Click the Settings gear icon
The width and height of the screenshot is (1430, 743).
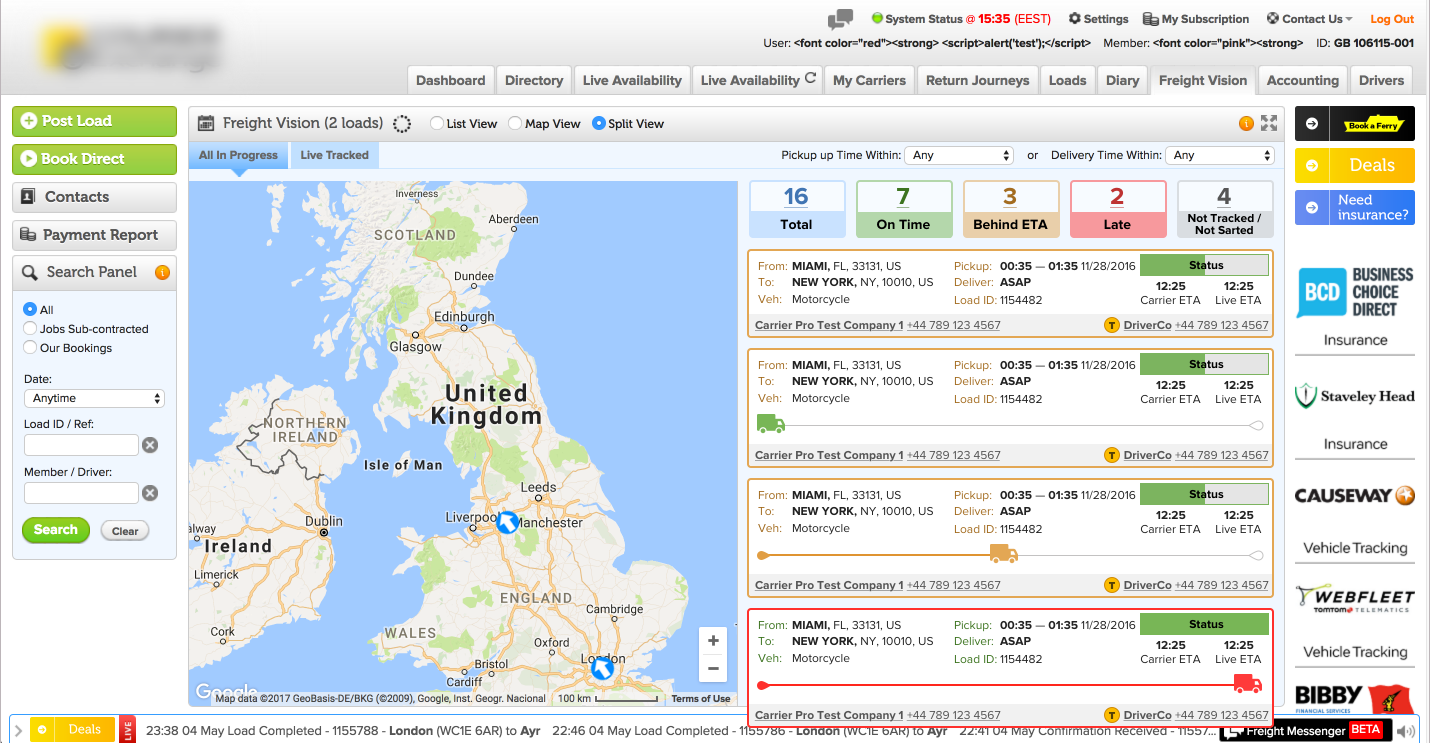tap(1075, 19)
